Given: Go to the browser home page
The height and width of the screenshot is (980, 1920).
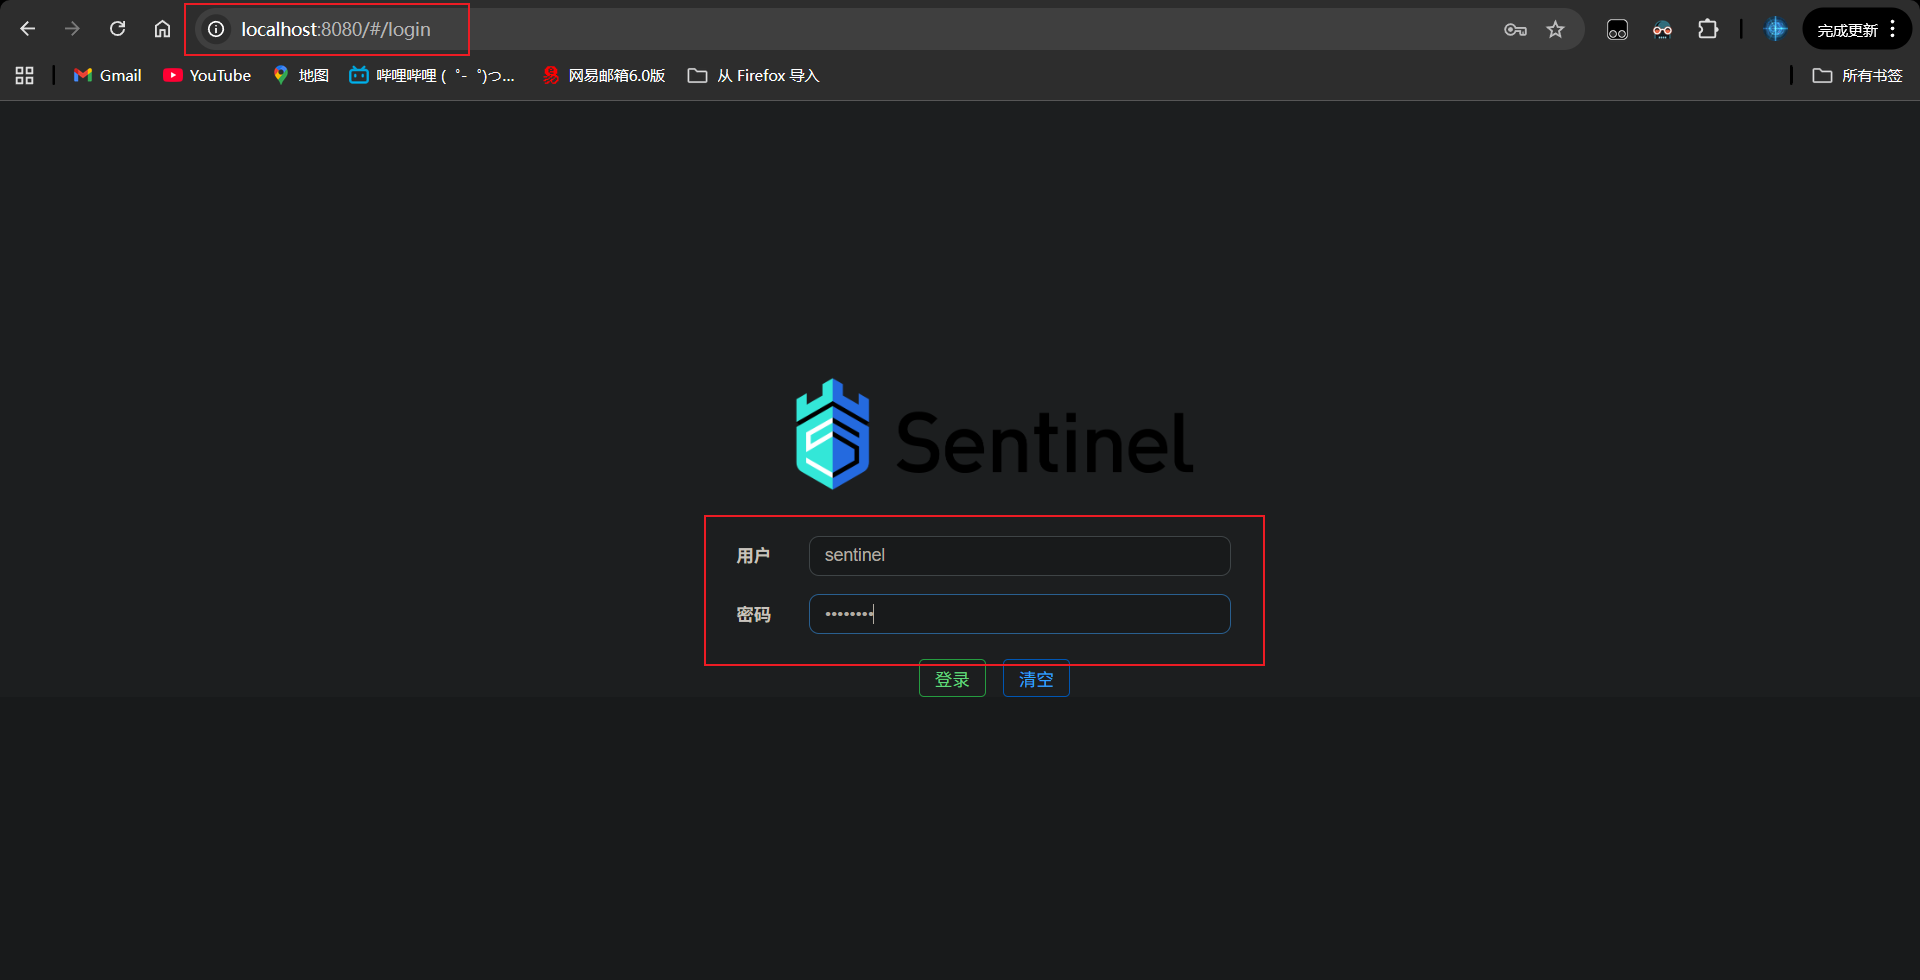Looking at the screenshot, I should pos(162,29).
